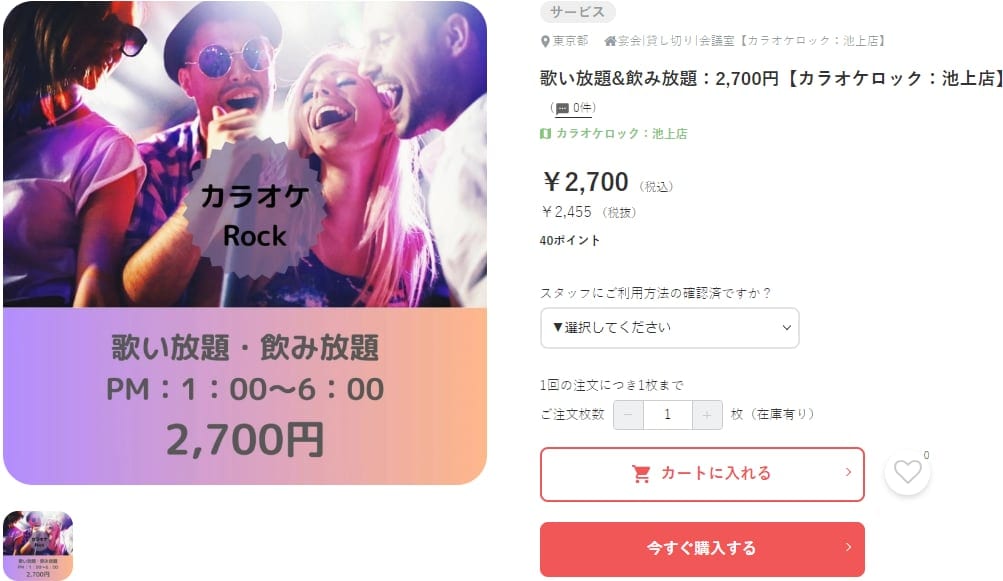1003x581 pixels.
Task: Click the house icon by 宴会 category
Action: [610, 41]
